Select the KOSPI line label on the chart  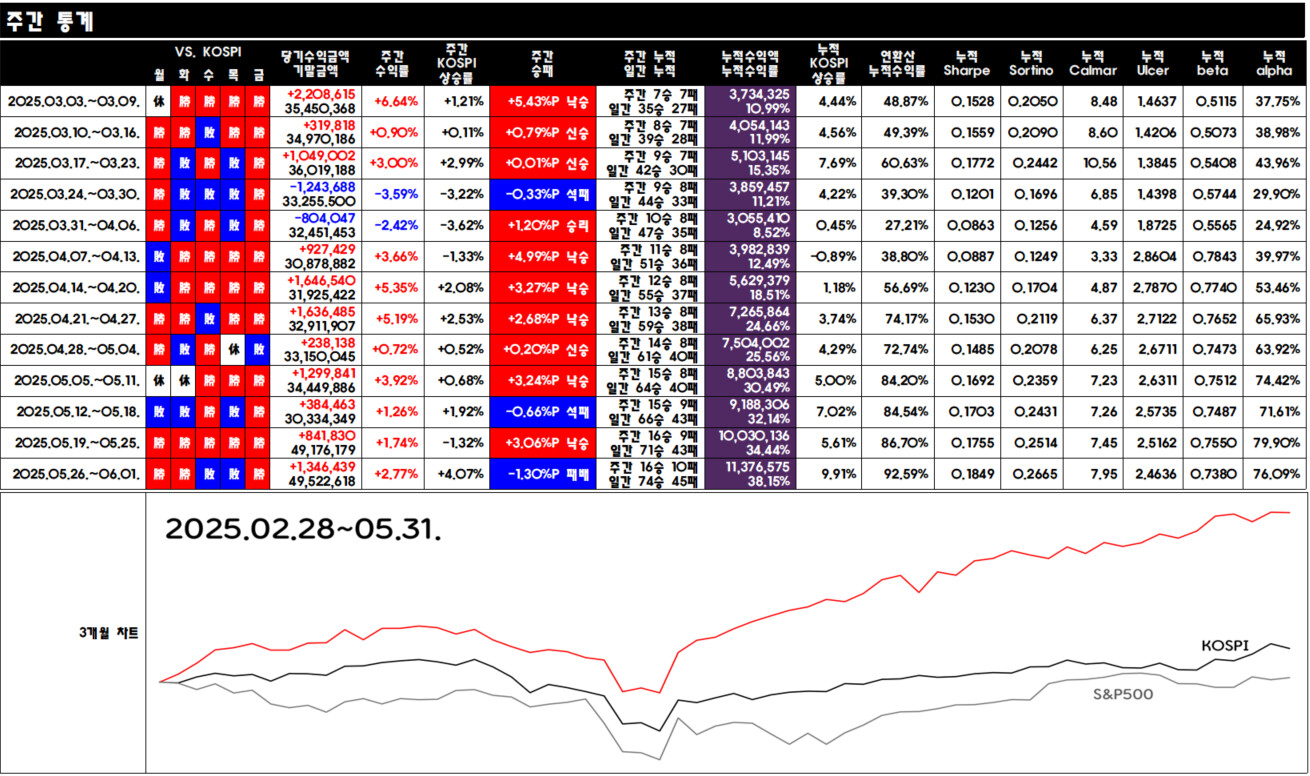(x=1225, y=646)
